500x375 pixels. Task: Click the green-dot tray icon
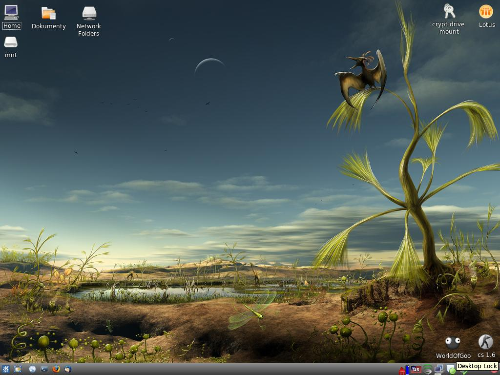(x=451, y=370)
